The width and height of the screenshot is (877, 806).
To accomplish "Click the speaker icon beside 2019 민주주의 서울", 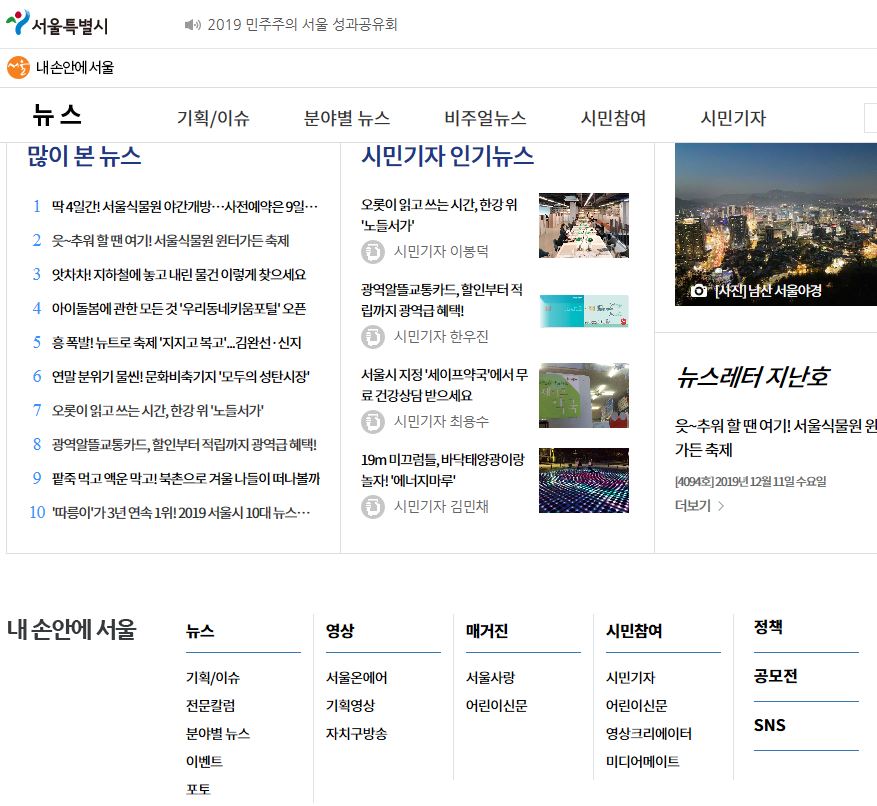I will coord(192,25).
